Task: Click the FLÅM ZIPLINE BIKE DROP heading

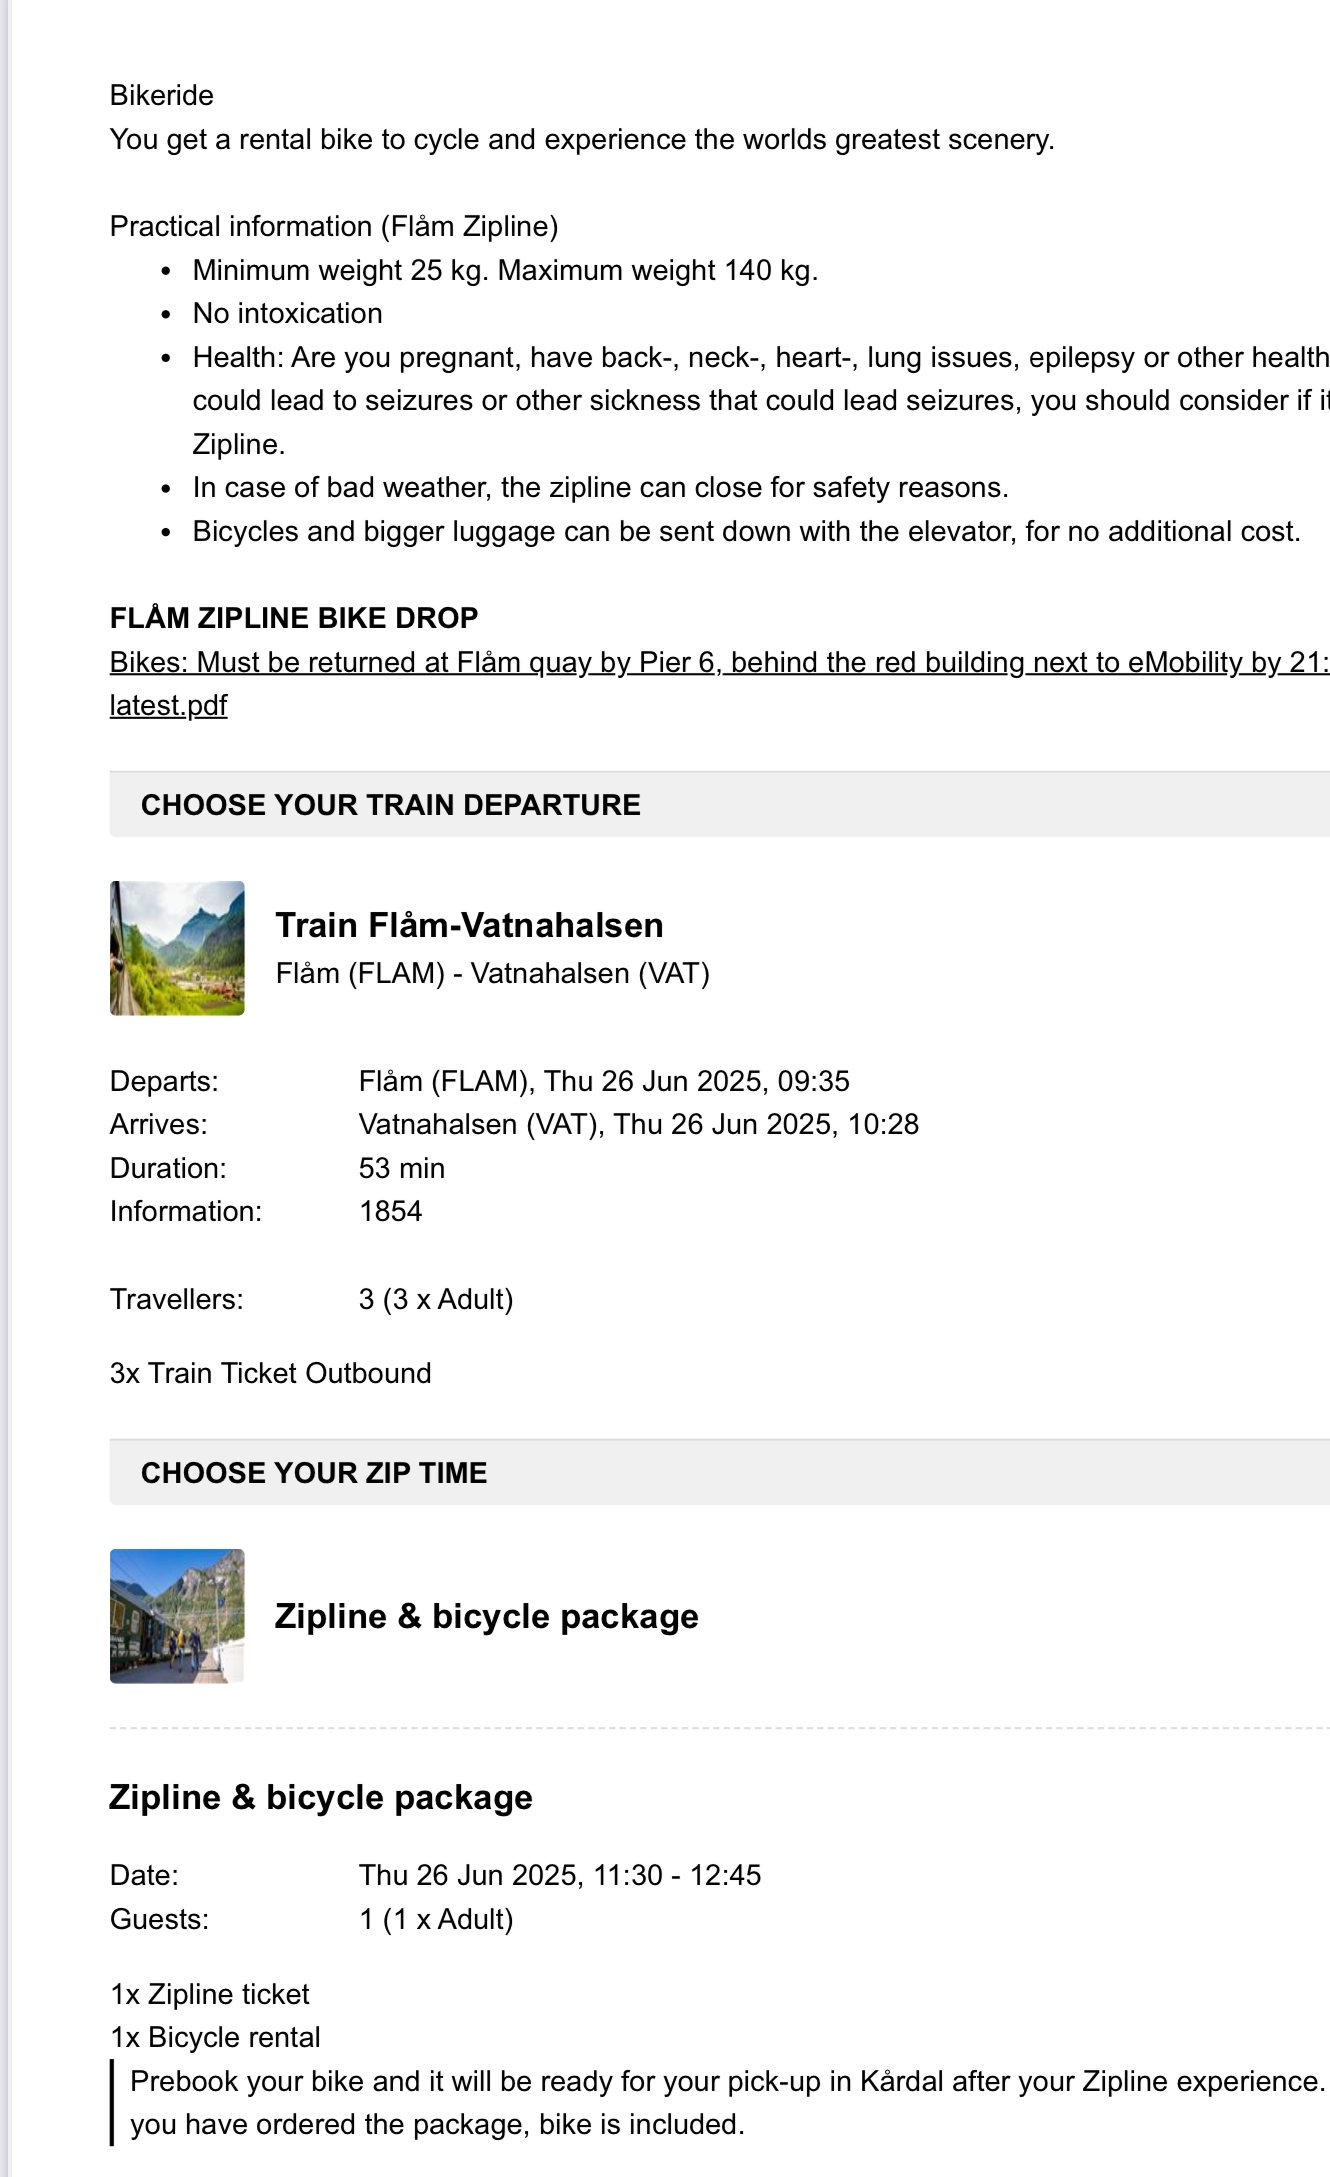Action: (294, 618)
